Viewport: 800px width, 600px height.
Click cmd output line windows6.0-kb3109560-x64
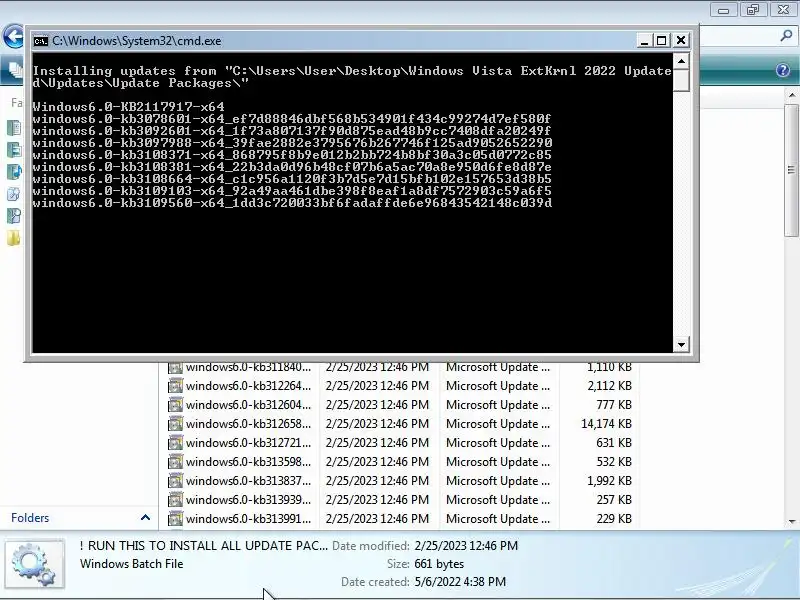tap(292, 203)
